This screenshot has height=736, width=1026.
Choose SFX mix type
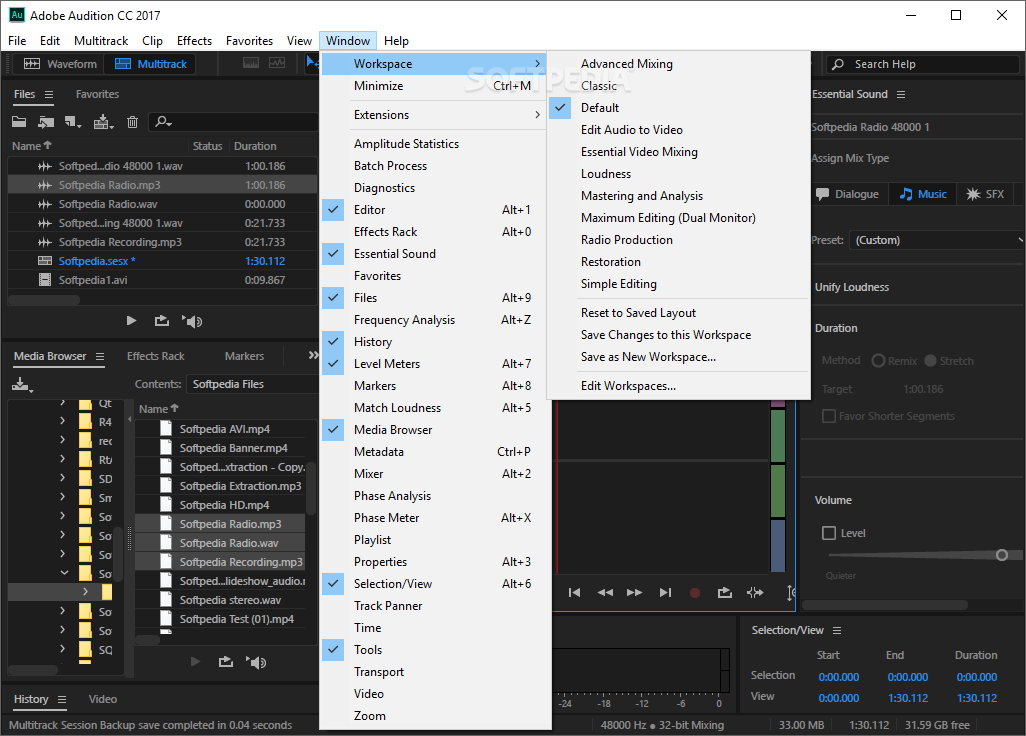pyautogui.click(x=986, y=194)
